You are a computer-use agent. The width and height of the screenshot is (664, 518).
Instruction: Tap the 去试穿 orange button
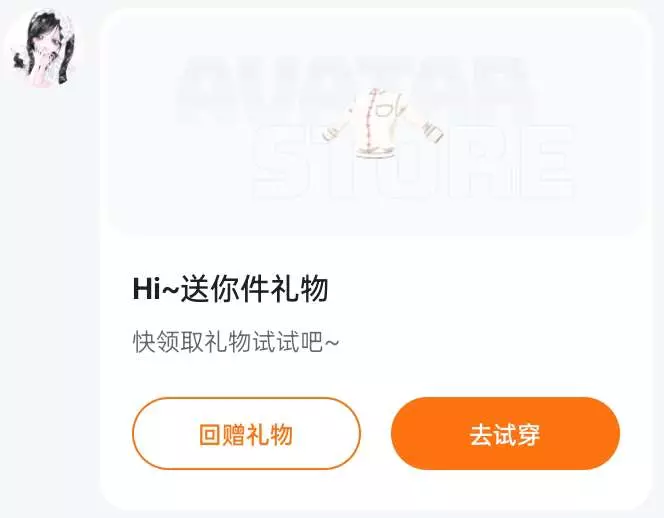505,433
